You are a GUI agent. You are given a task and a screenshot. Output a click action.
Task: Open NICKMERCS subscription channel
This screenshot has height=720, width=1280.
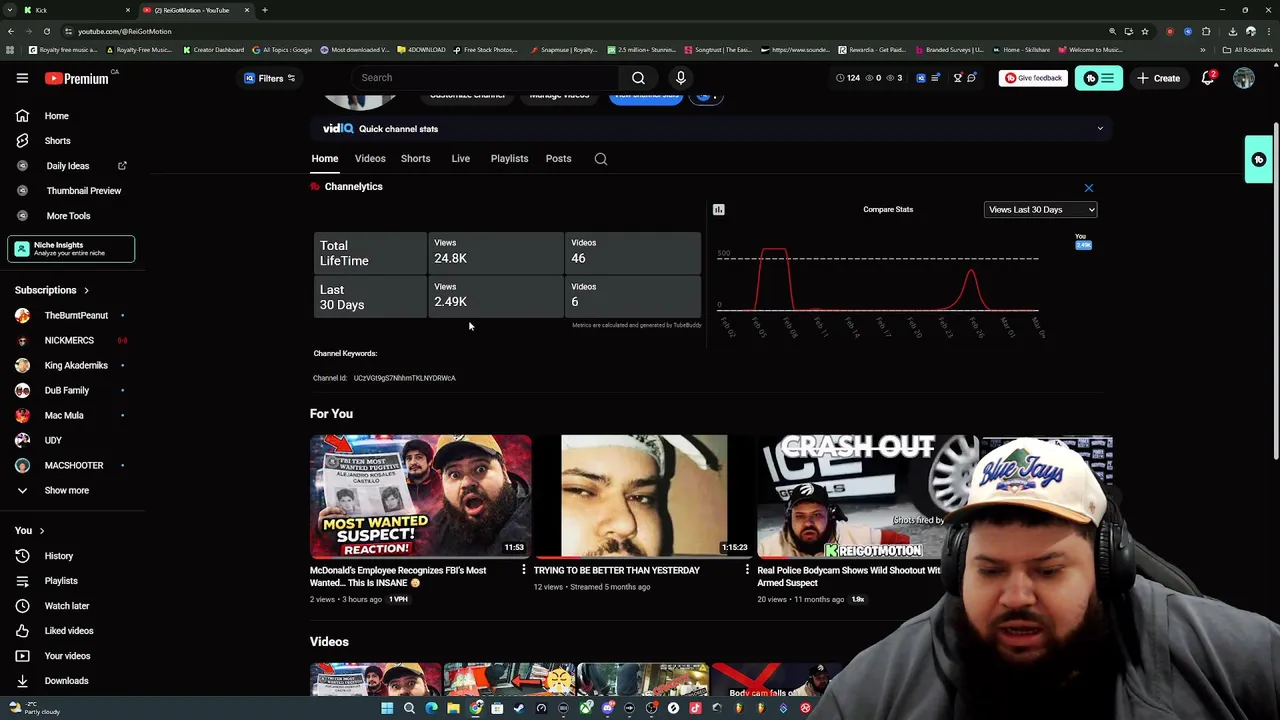(70, 341)
